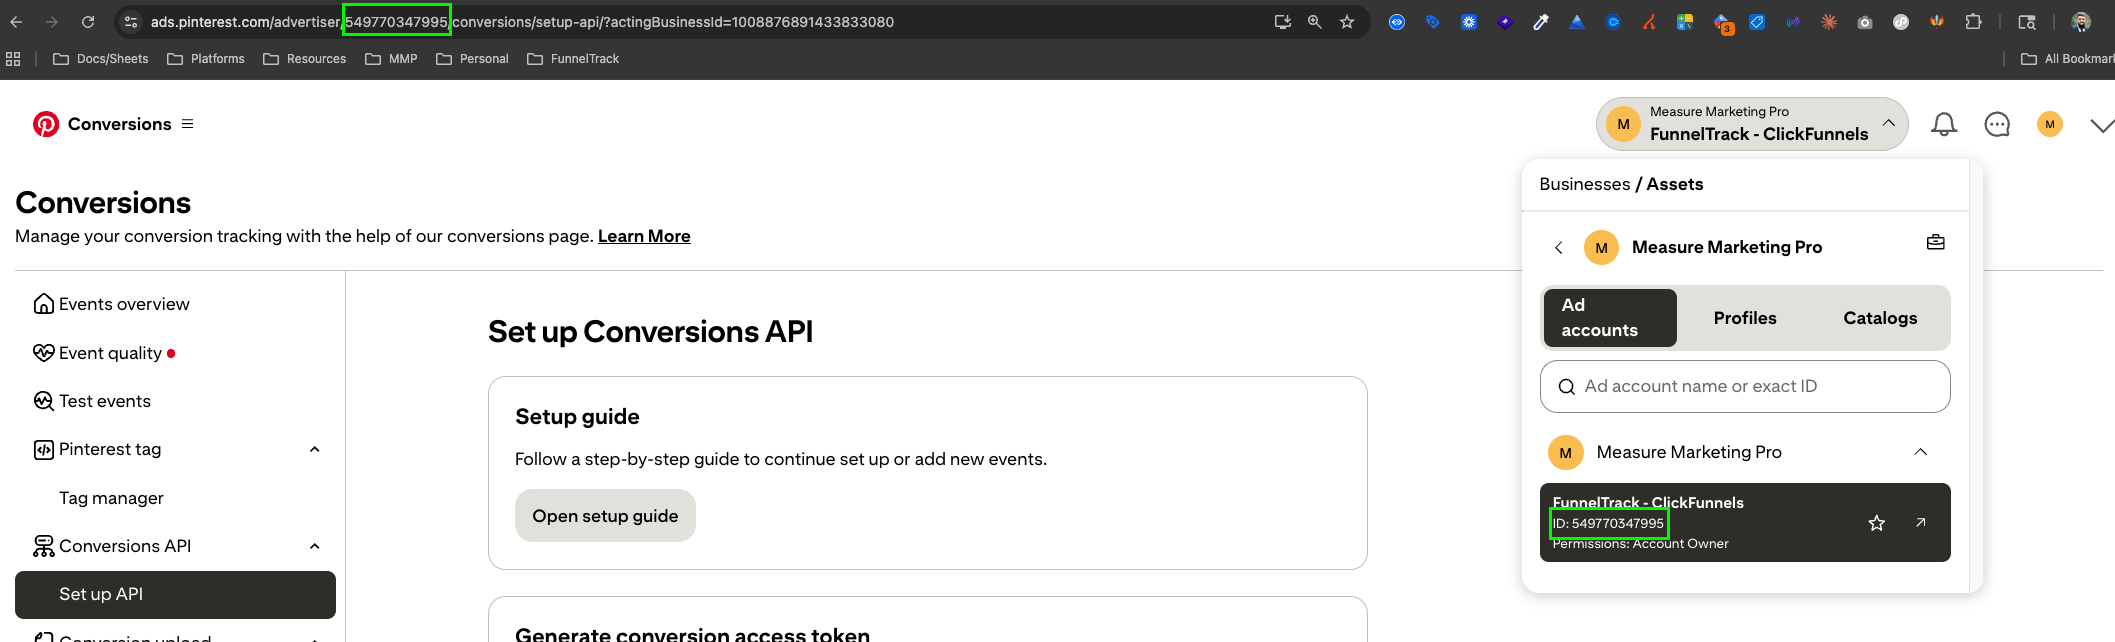
Task: Open the browser extensions puzzle icon
Action: click(1973, 21)
